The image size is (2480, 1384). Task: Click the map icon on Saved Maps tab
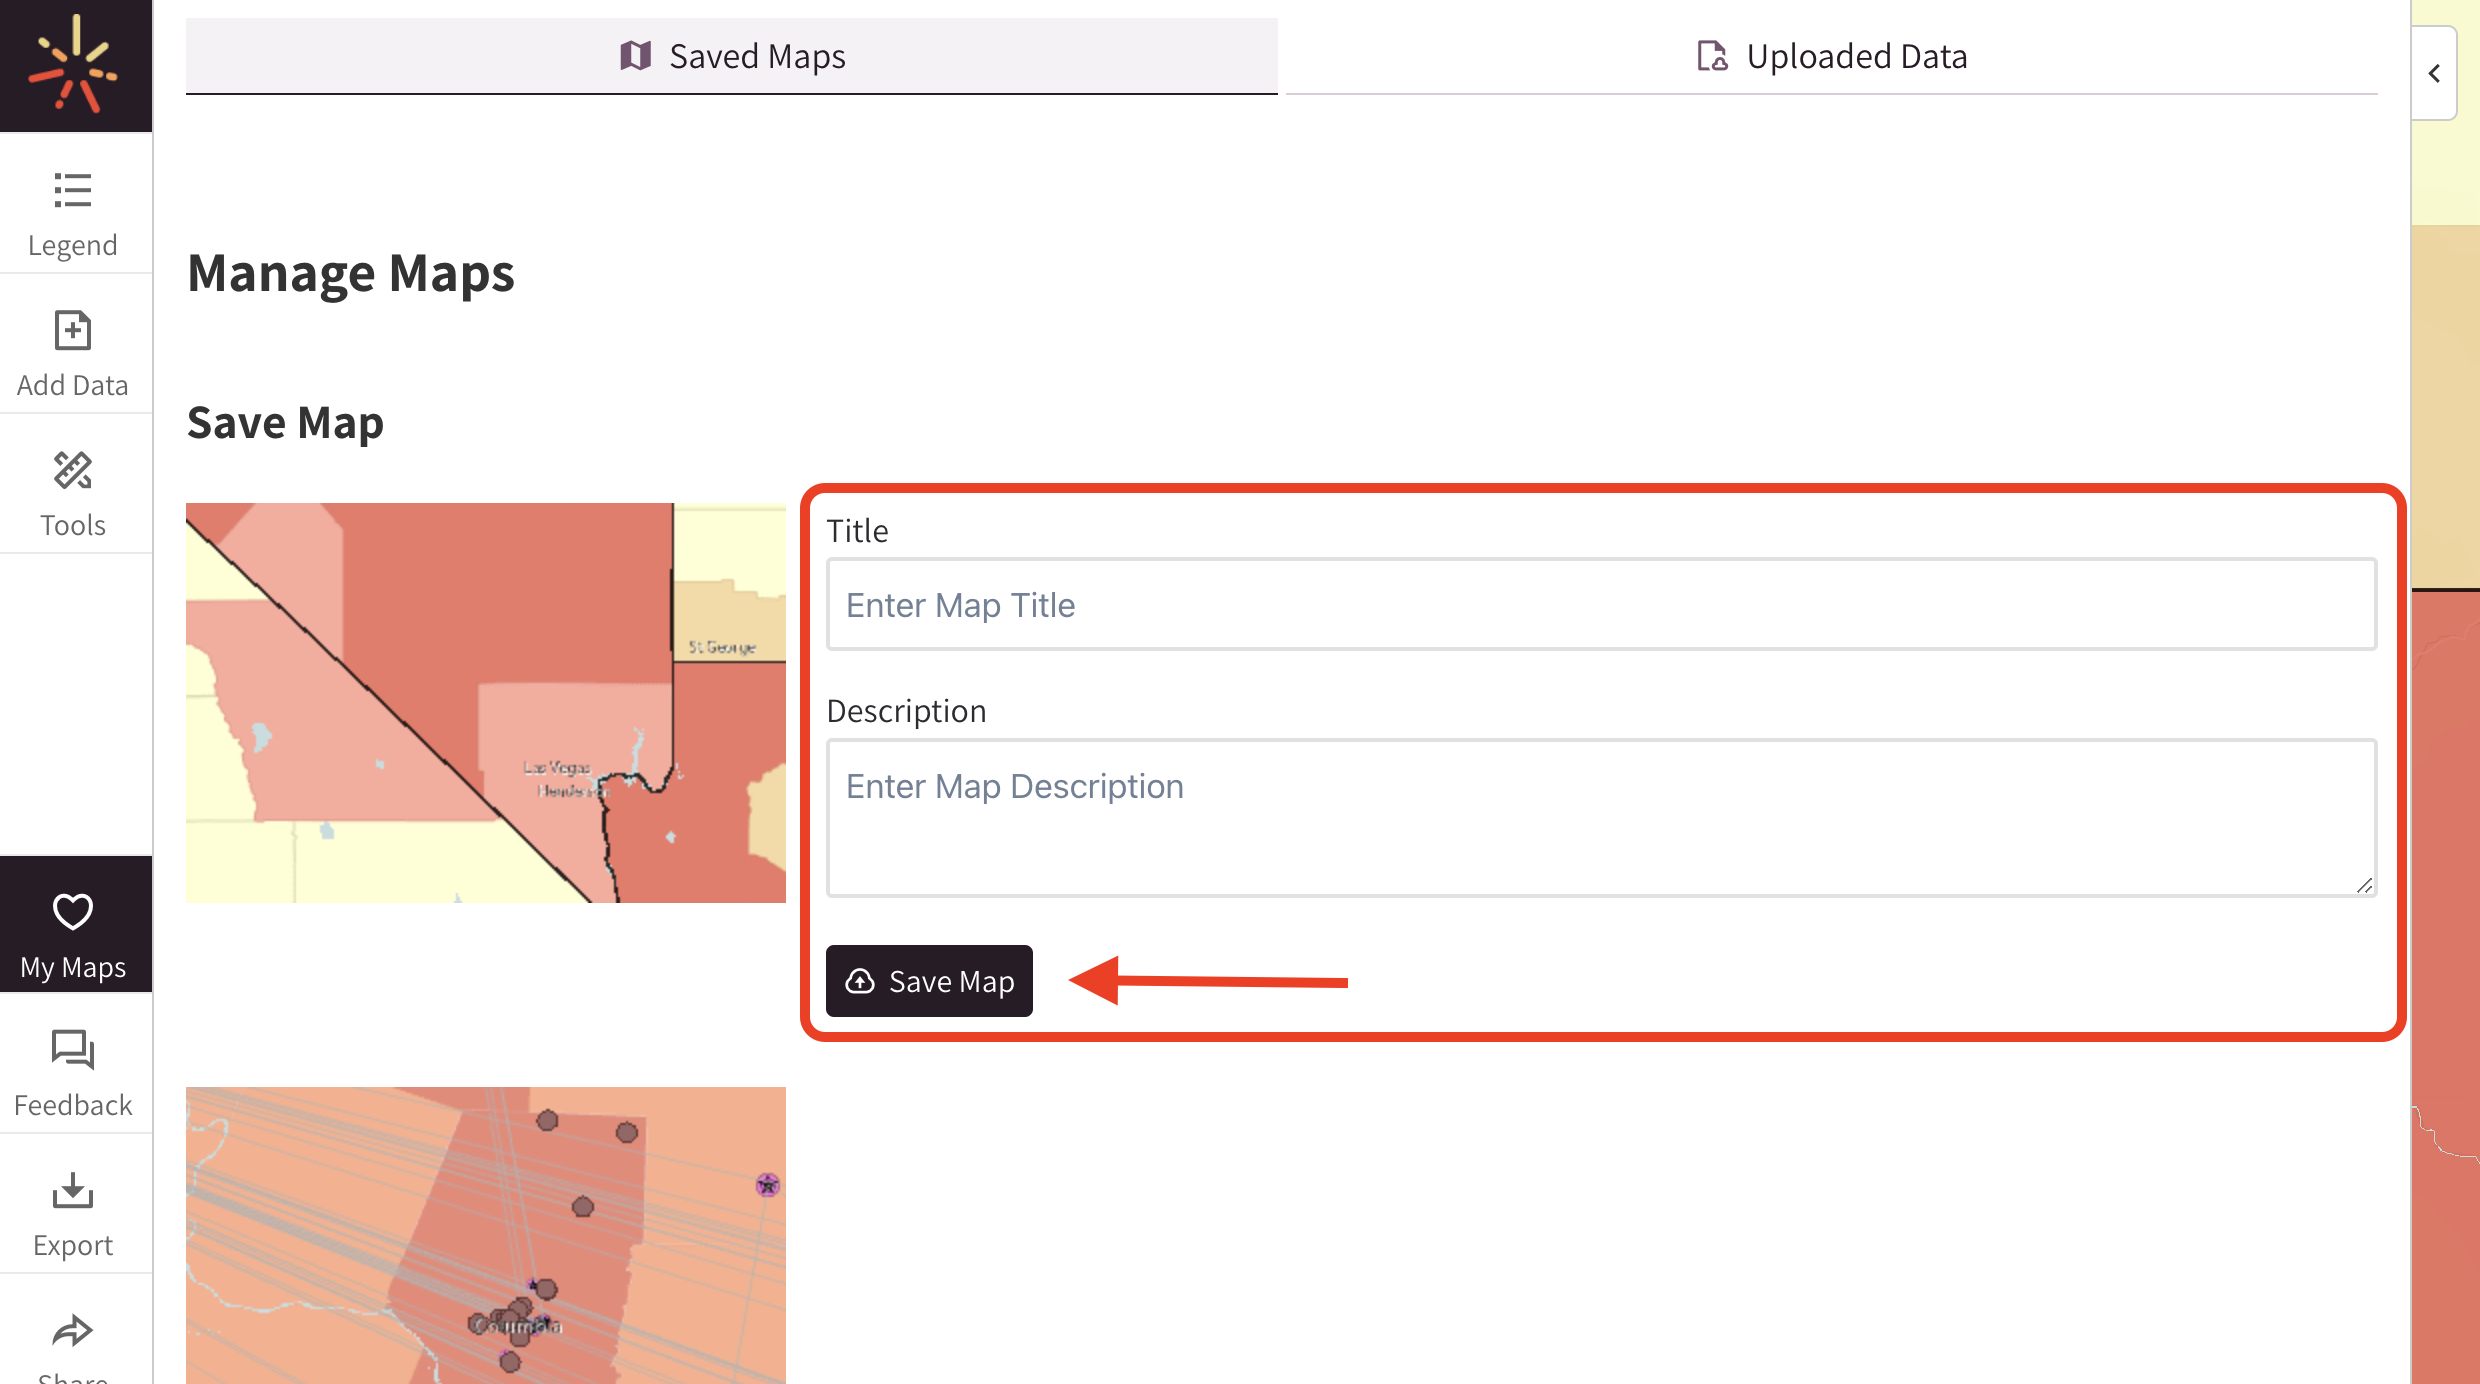[x=636, y=56]
